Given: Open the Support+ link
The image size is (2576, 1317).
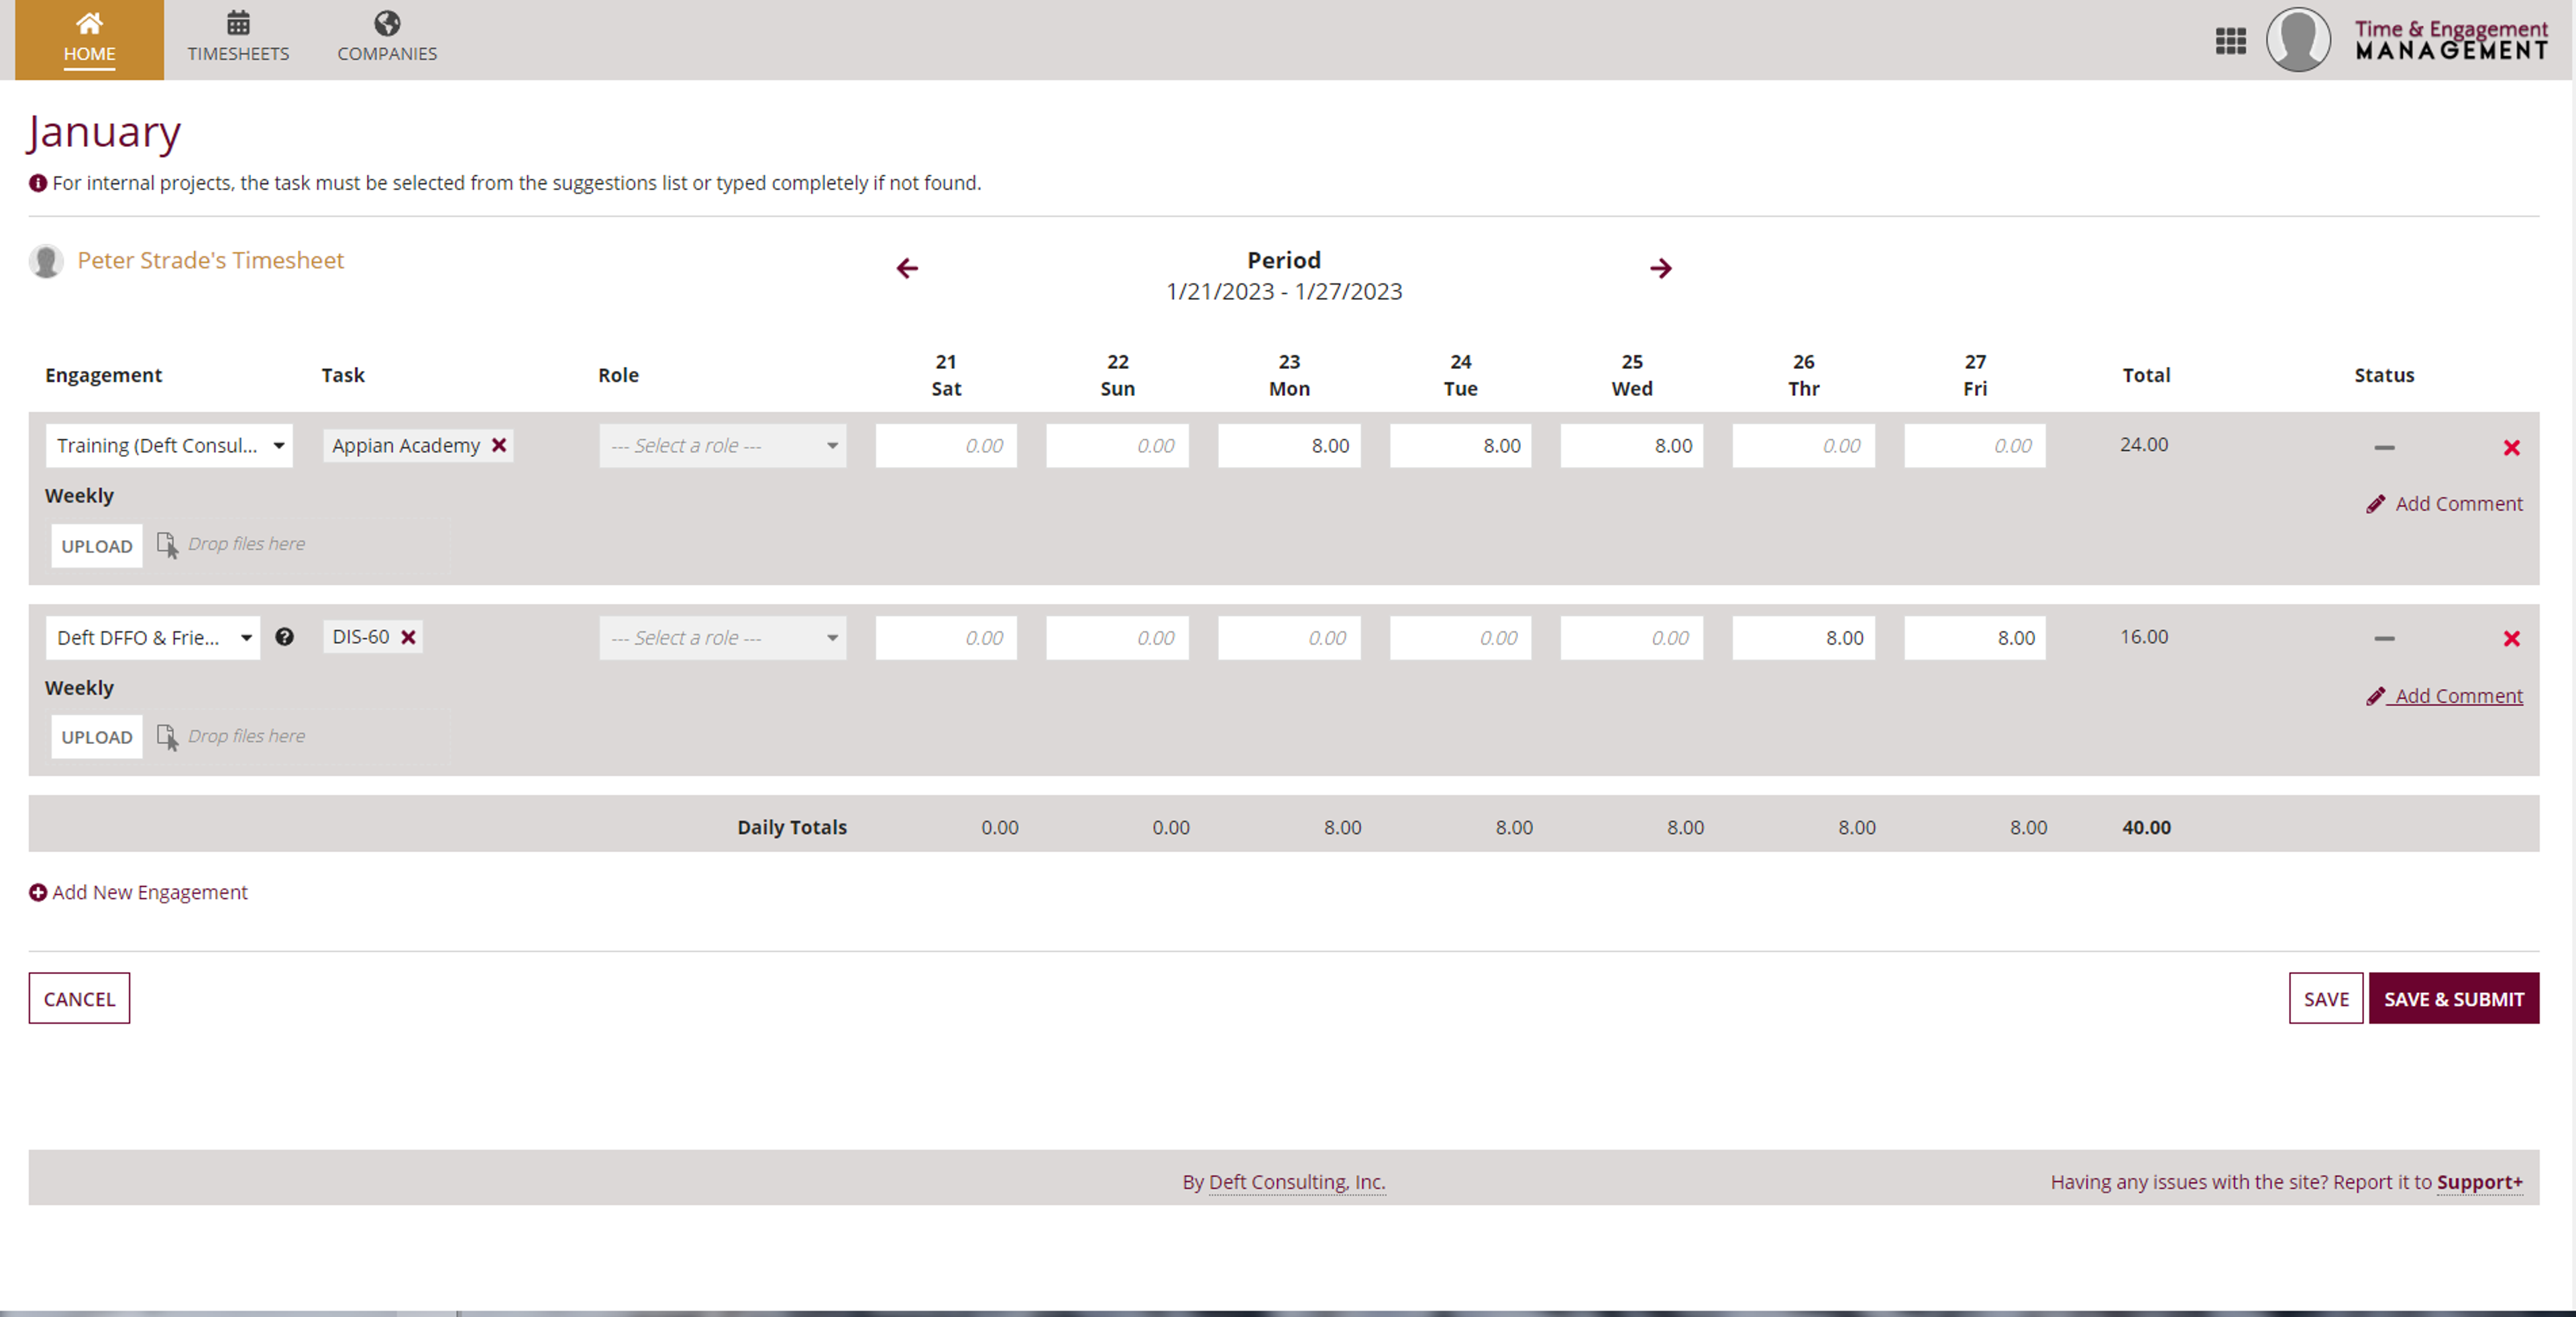Looking at the screenshot, I should click(2480, 1182).
